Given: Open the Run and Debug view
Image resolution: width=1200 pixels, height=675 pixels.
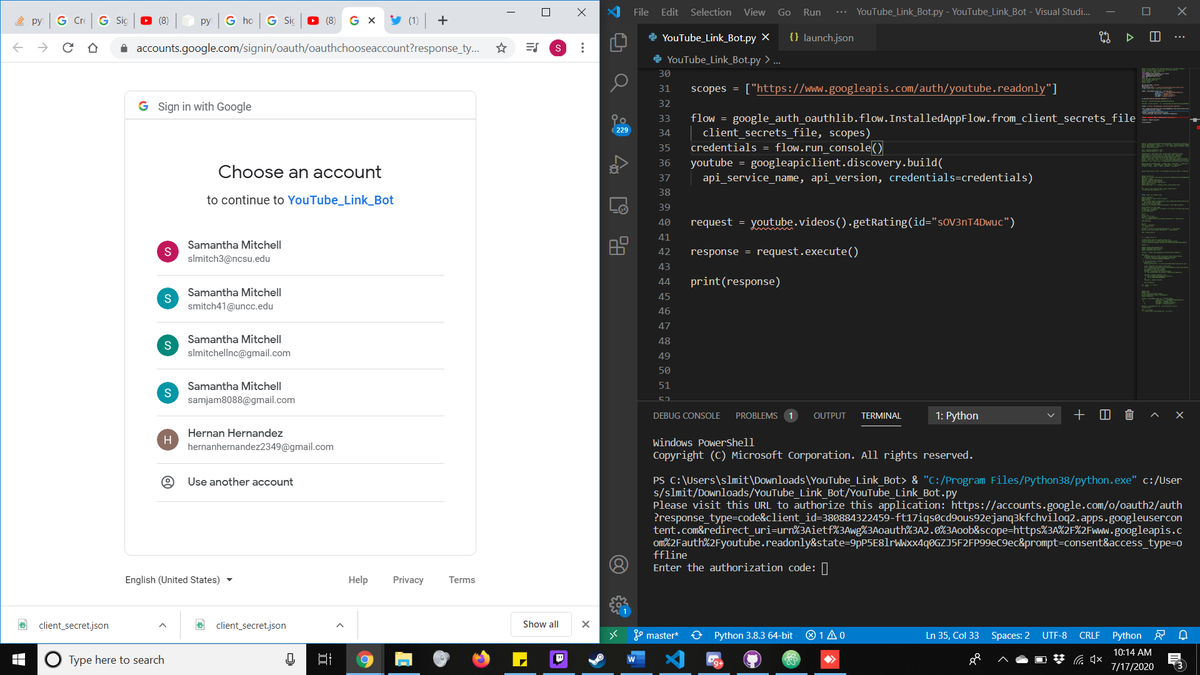Looking at the screenshot, I should 619,164.
